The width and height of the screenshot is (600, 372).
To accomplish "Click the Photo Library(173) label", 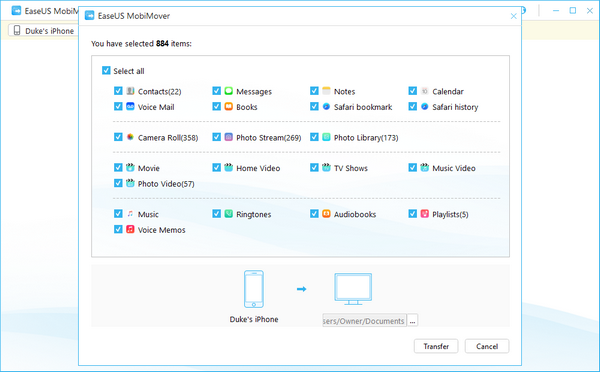I will tap(366, 138).
